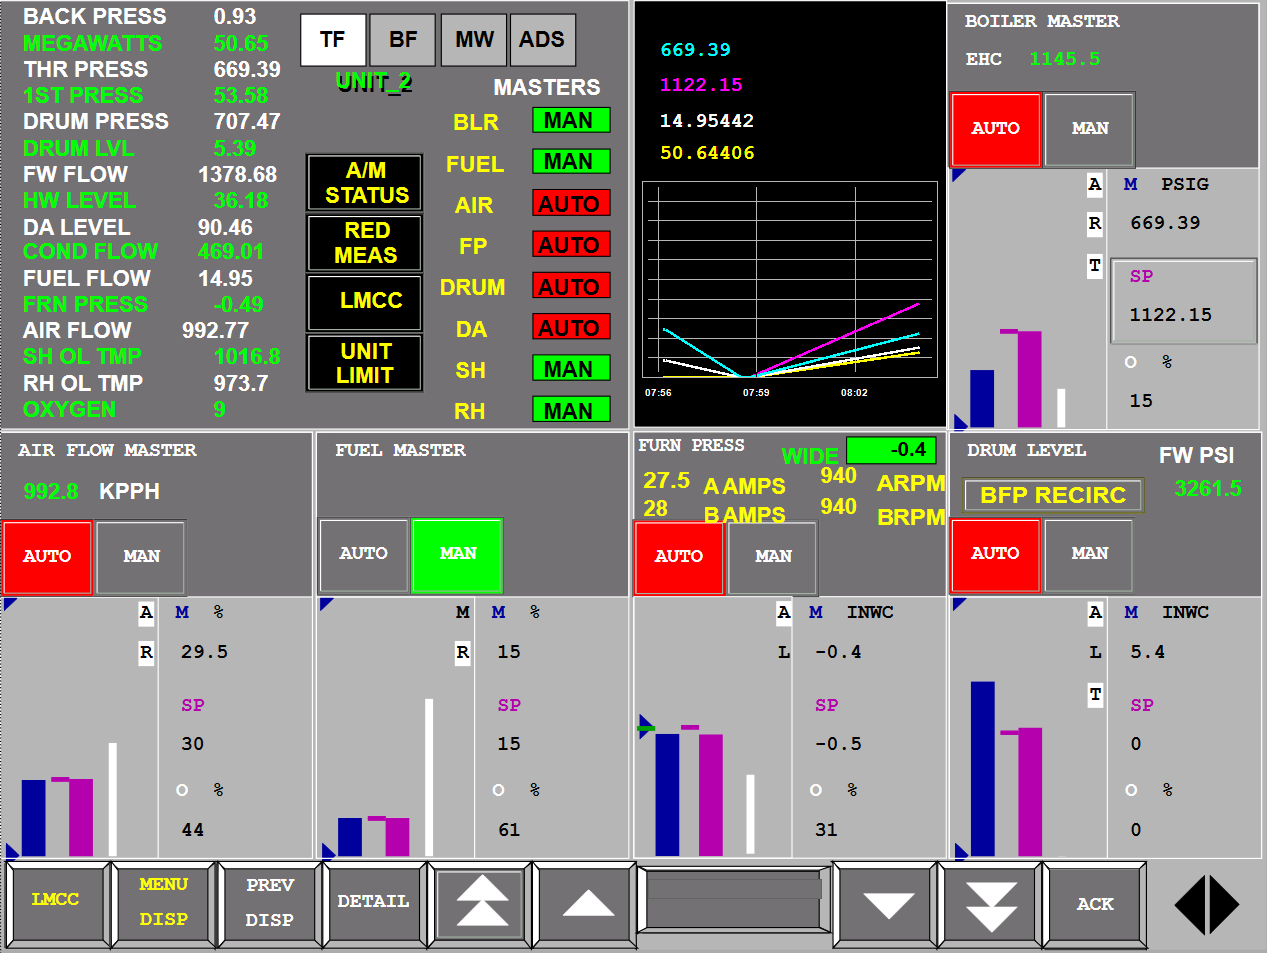Select the BF tab
Viewport: 1267px width, 953px height.
[402, 40]
